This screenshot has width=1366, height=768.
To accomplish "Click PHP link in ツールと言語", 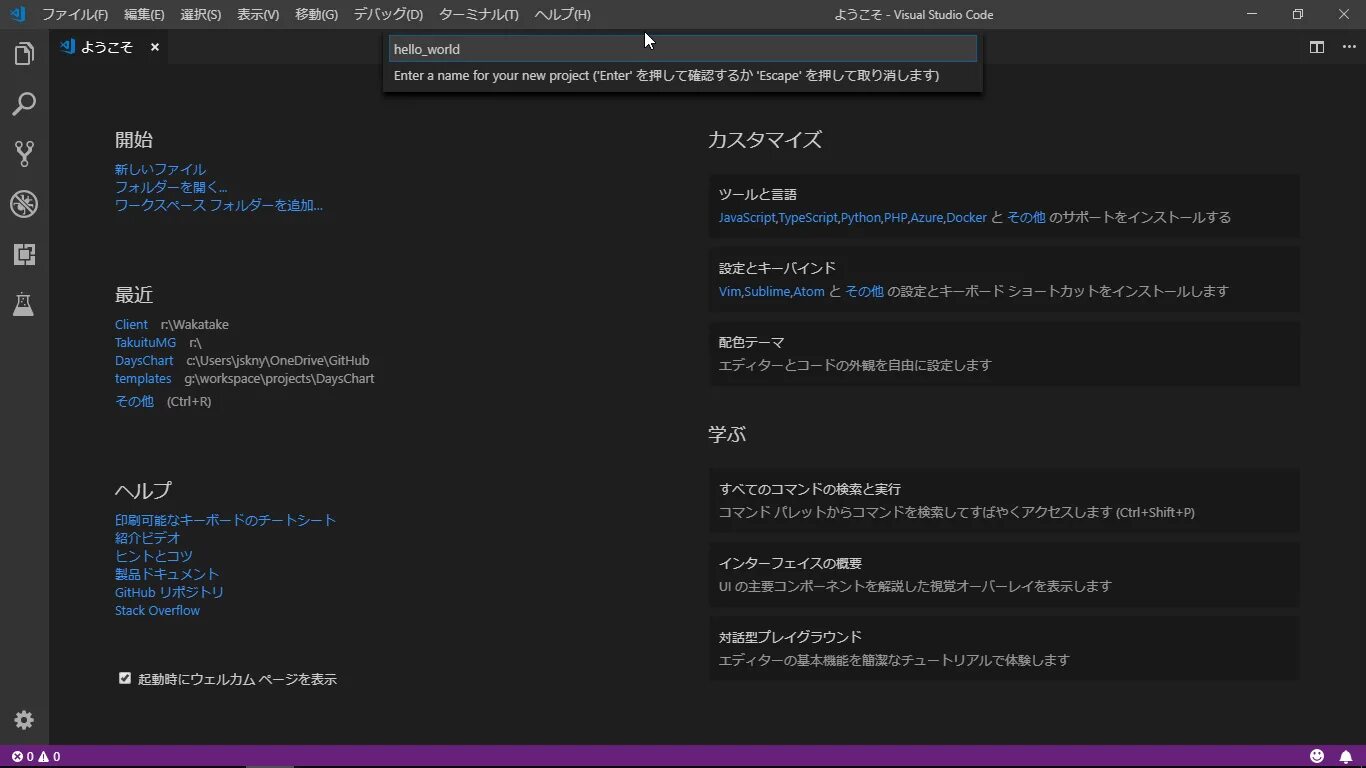I will [896, 217].
